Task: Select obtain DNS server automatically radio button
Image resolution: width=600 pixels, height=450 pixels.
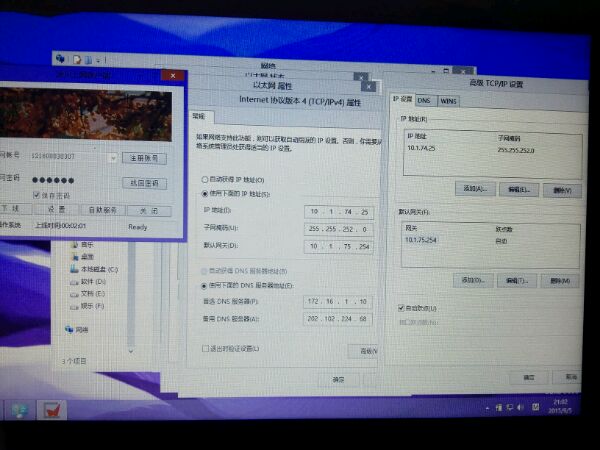Action: coord(204,271)
